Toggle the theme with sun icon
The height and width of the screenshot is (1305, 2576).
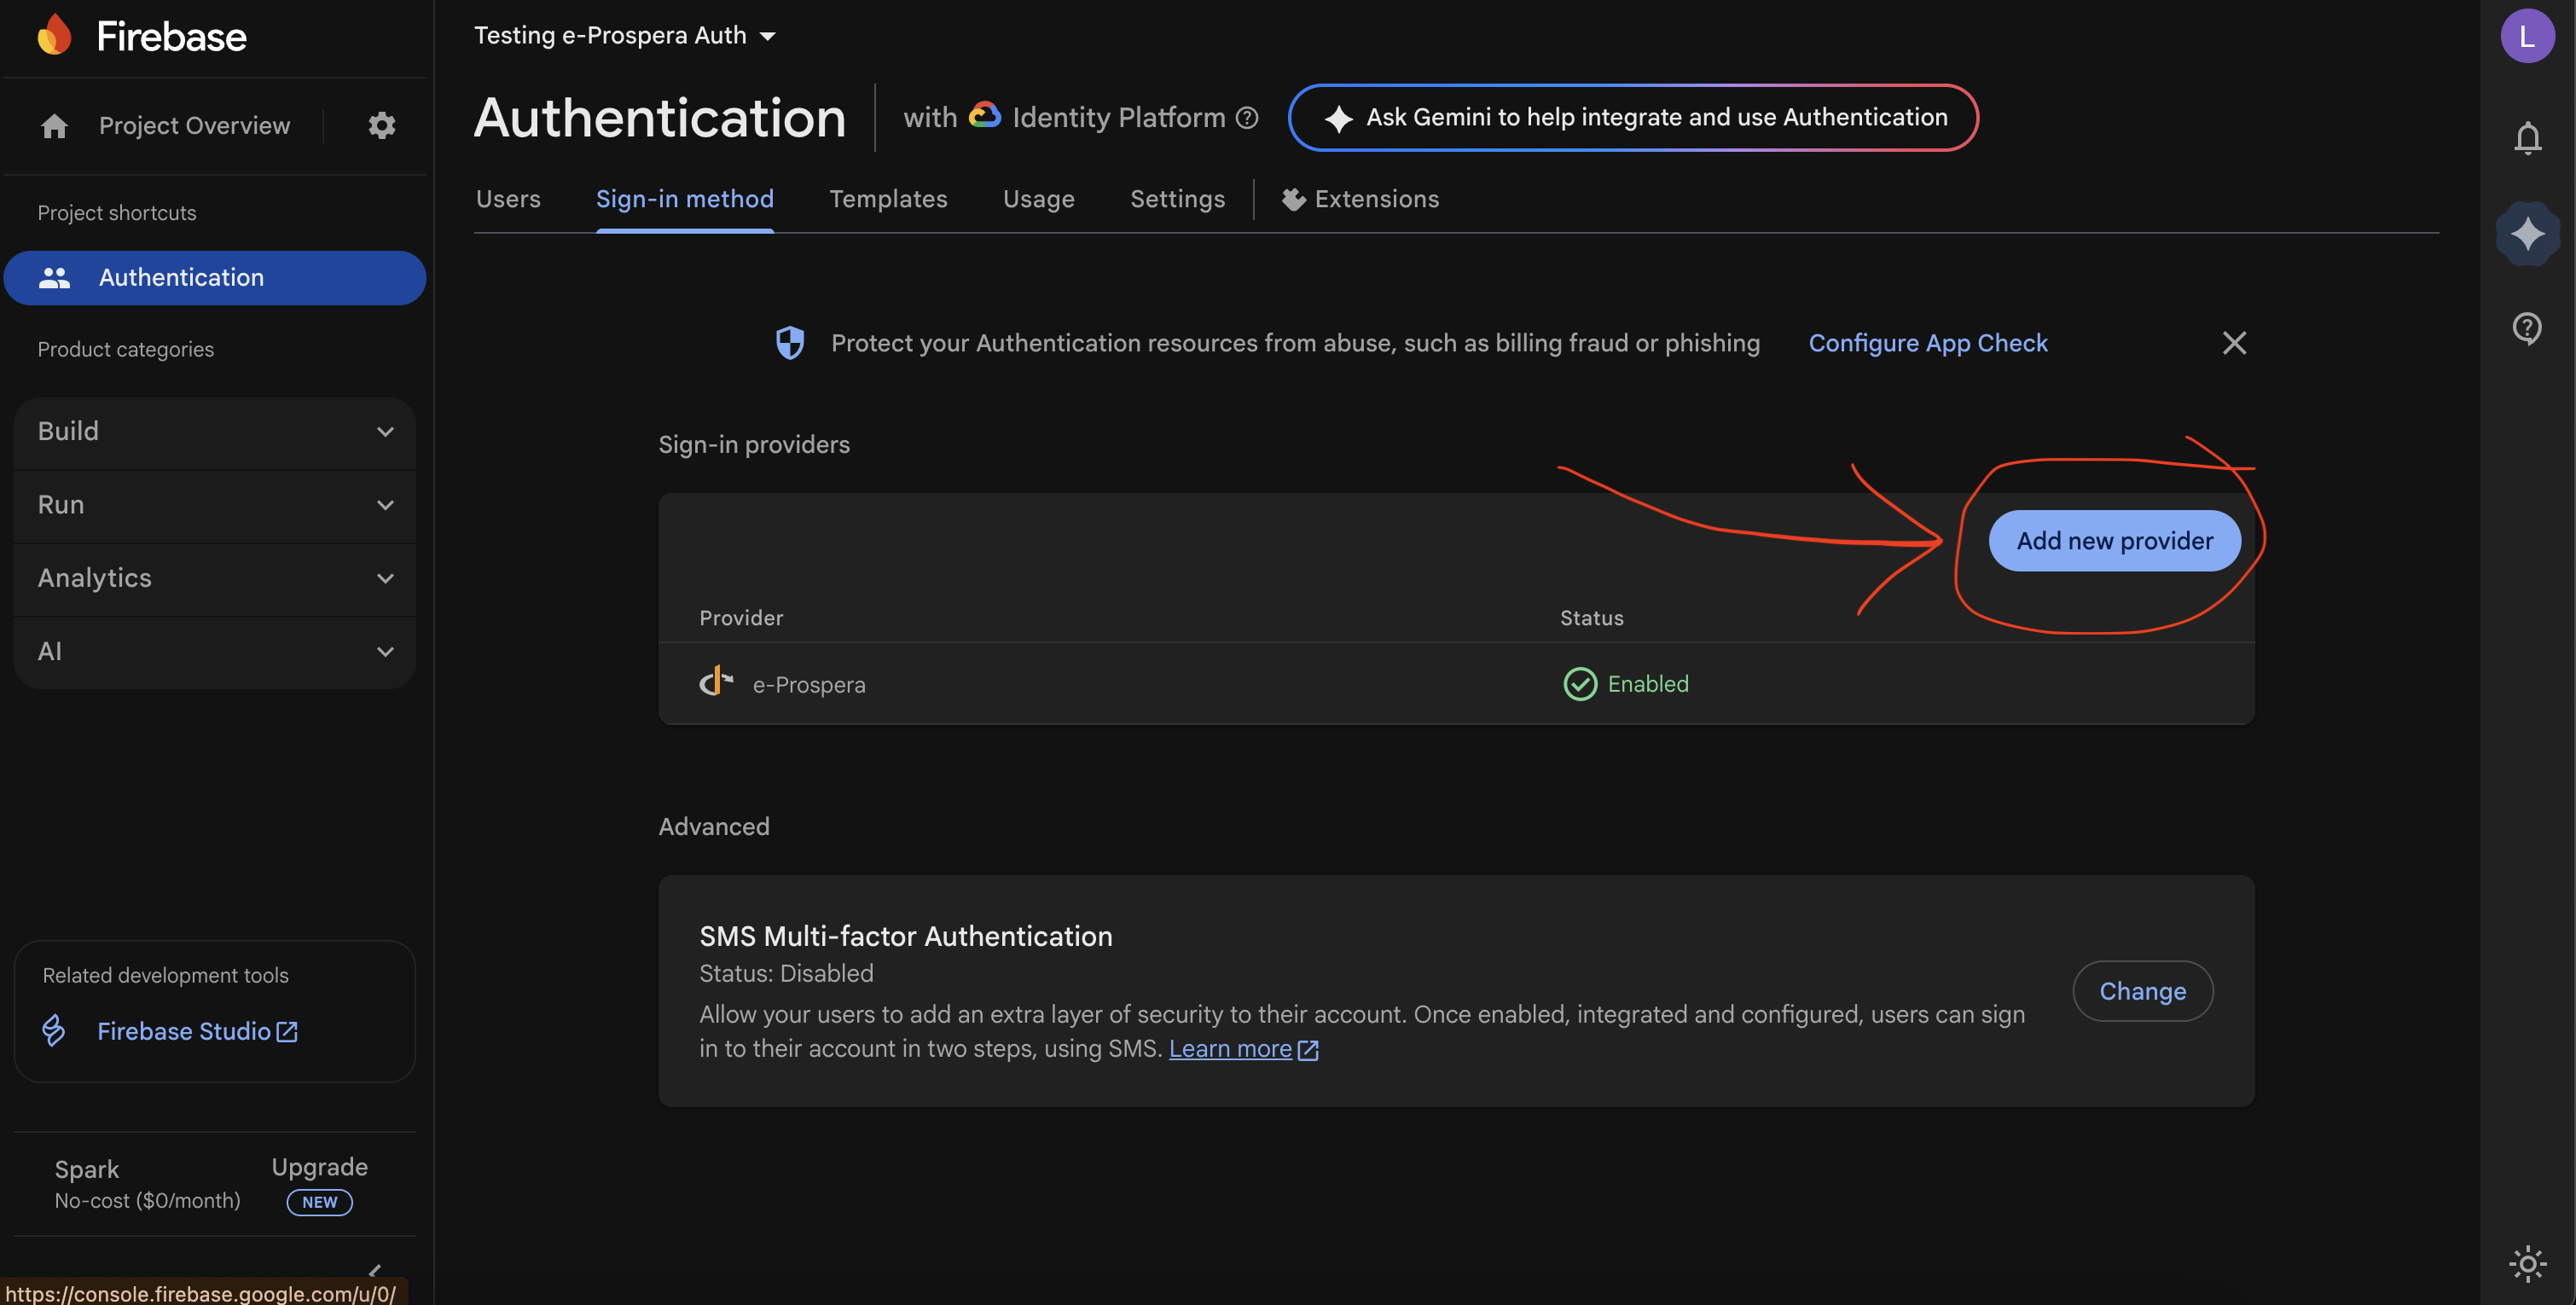pos(2527,1263)
